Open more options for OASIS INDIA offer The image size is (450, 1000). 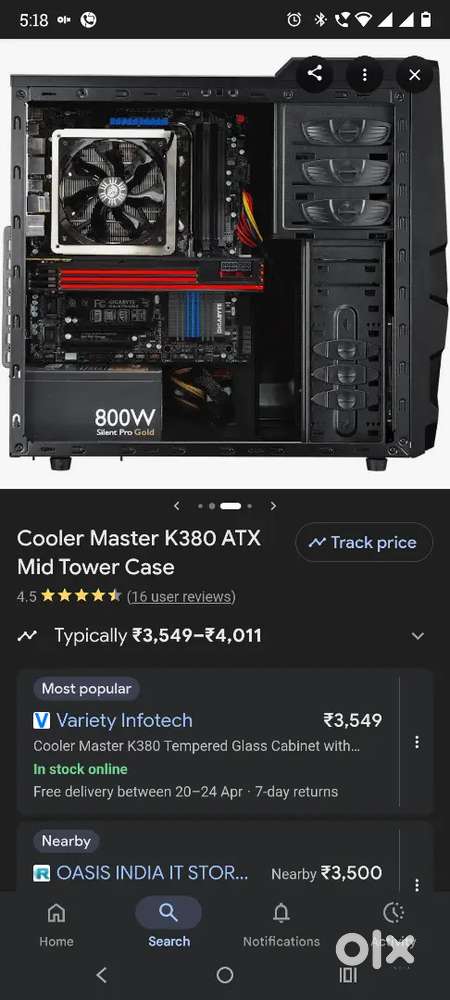pos(417,885)
